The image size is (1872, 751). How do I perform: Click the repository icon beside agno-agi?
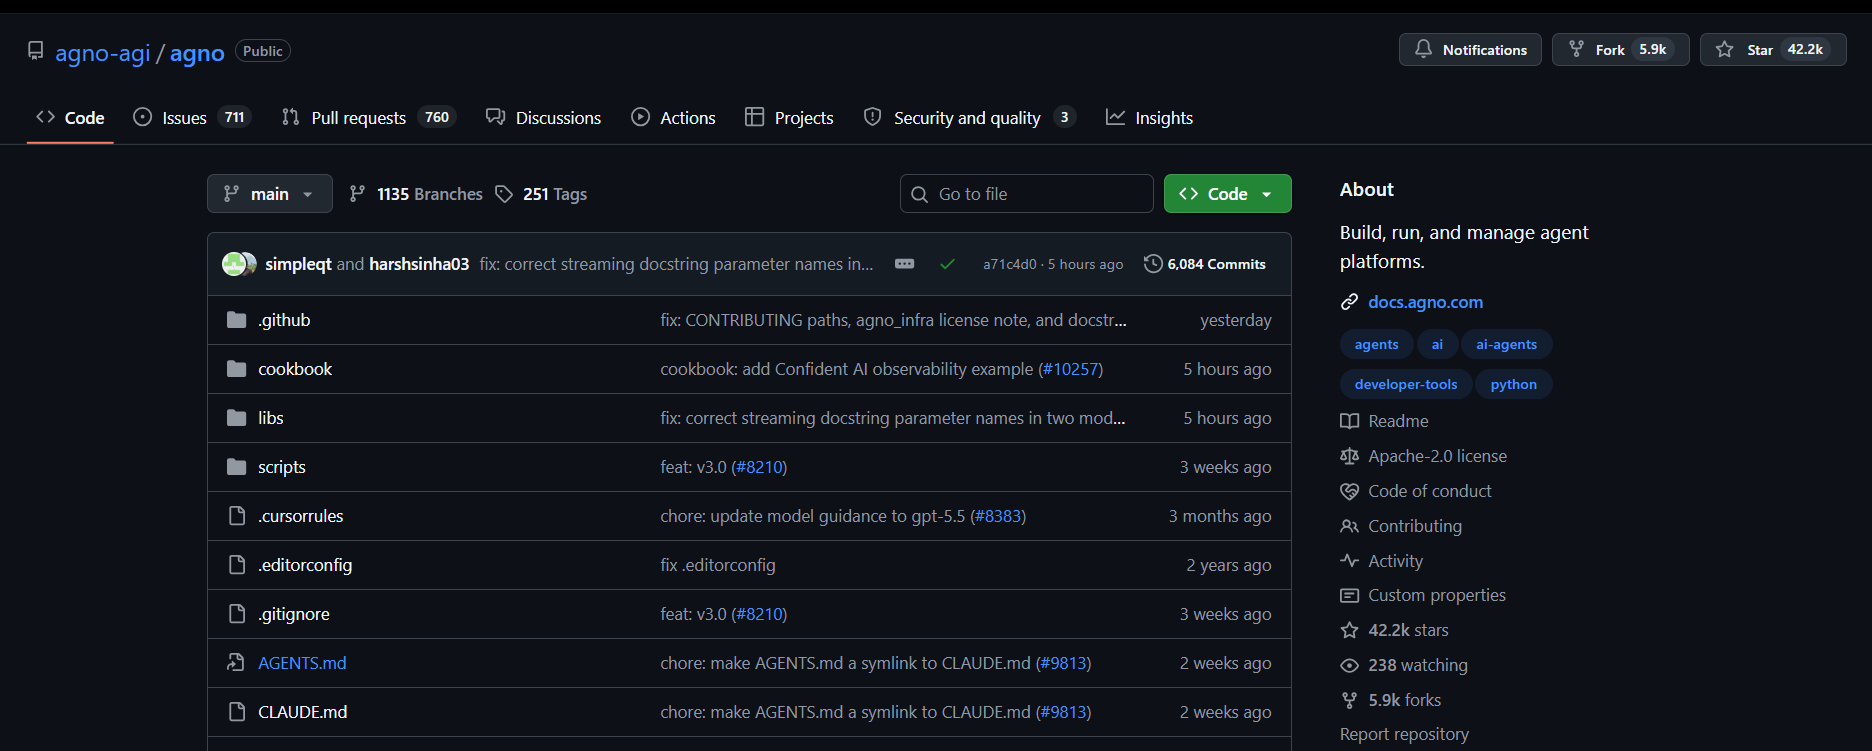point(36,51)
